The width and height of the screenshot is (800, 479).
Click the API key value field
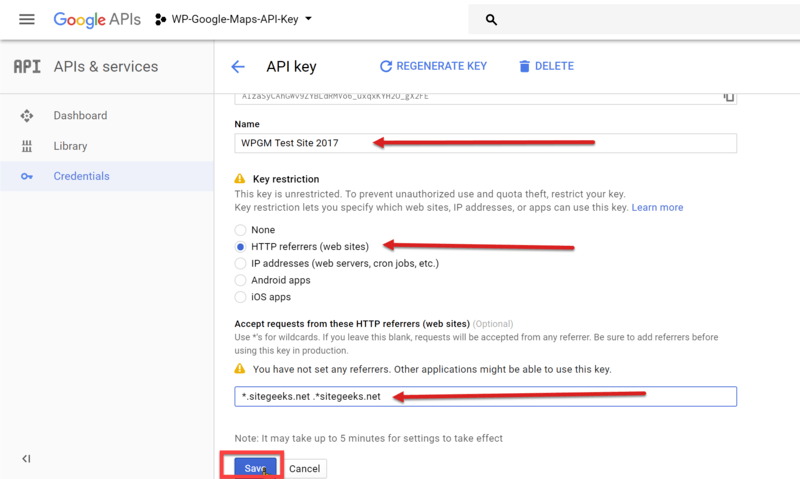click(485, 98)
